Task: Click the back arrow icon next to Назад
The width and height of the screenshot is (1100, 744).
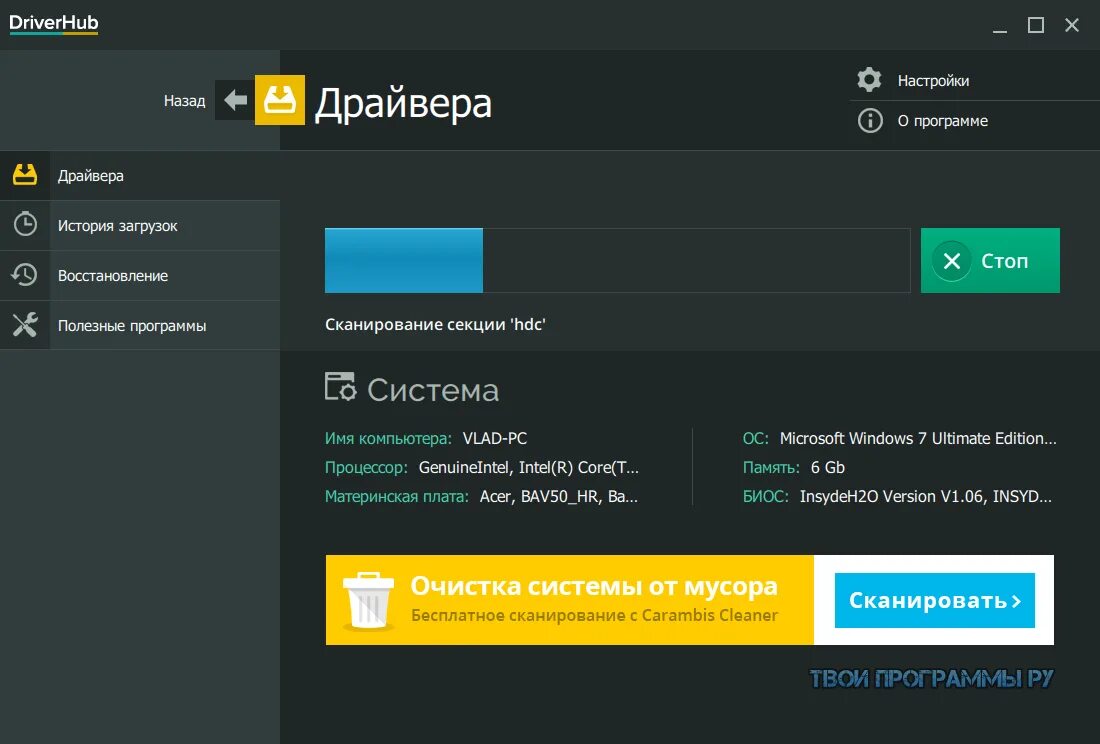Action: [235, 100]
